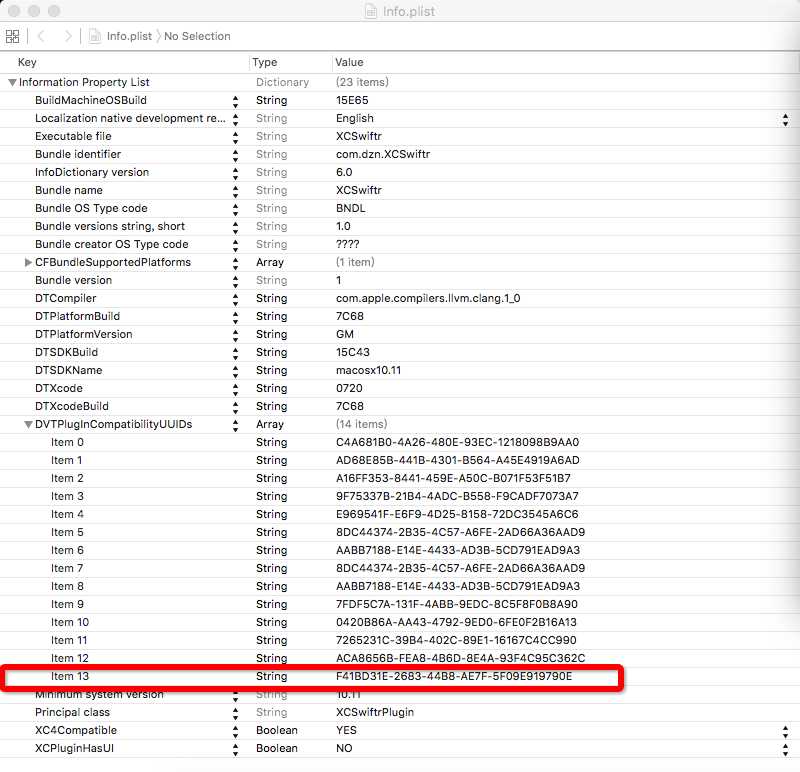The height and width of the screenshot is (772, 800).
Task: Select the Item 12 row
Action: pyautogui.click(x=400, y=658)
